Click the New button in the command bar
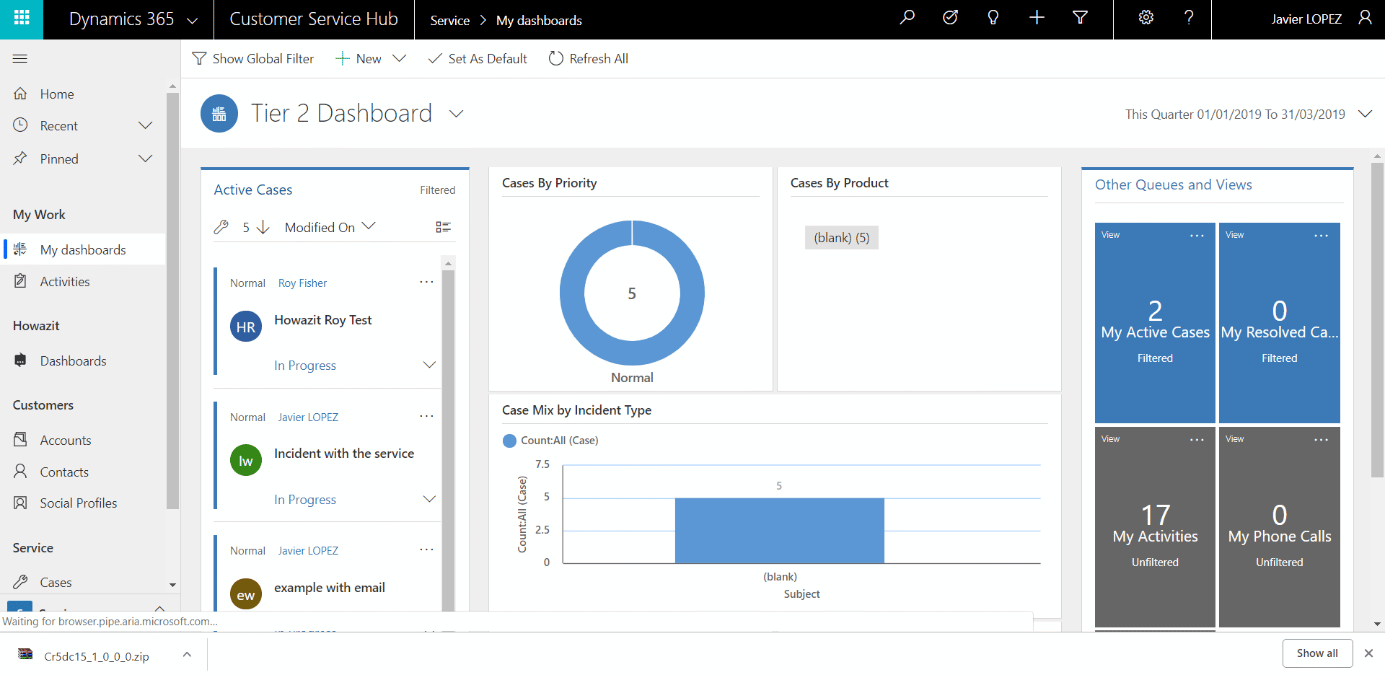This screenshot has width=1385, height=675. pos(358,59)
